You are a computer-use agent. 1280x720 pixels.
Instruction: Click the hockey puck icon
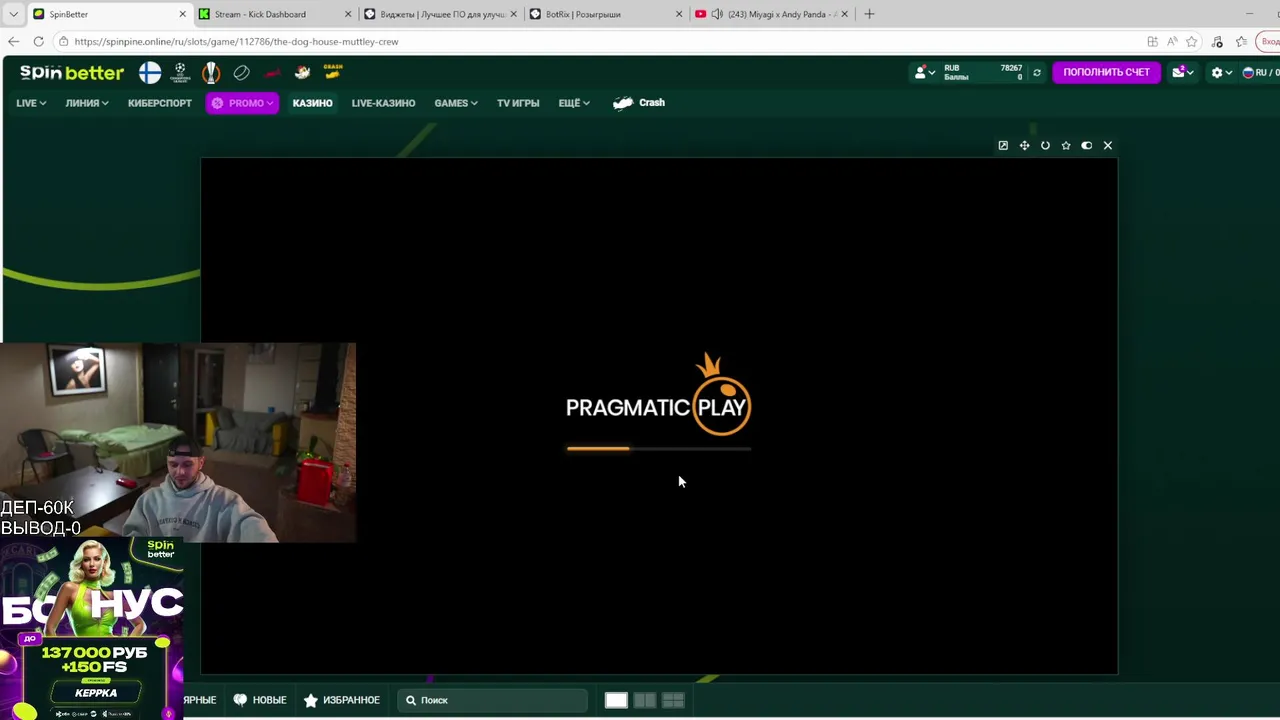(241, 73)
